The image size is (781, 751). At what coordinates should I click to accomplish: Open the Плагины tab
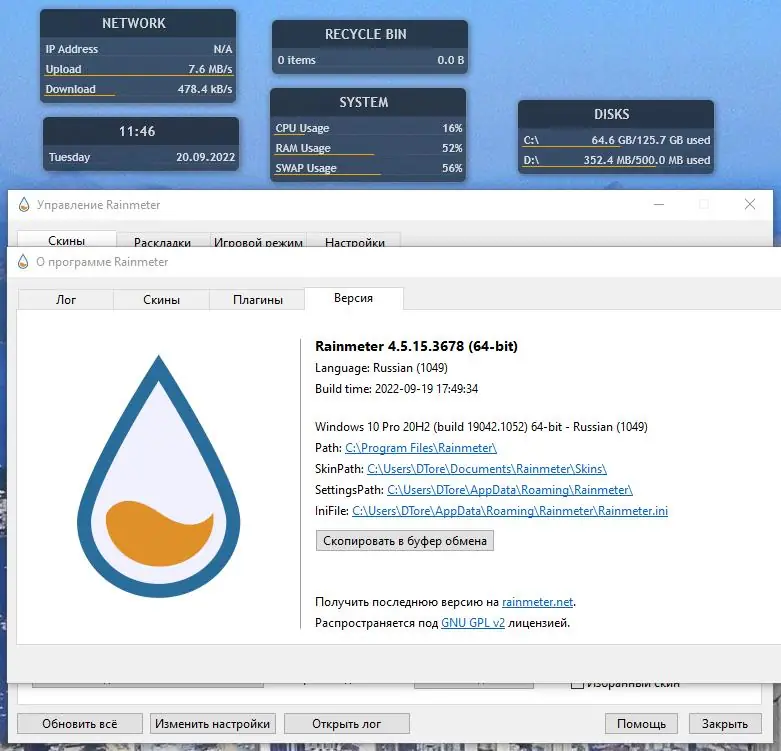pos(258,300)
